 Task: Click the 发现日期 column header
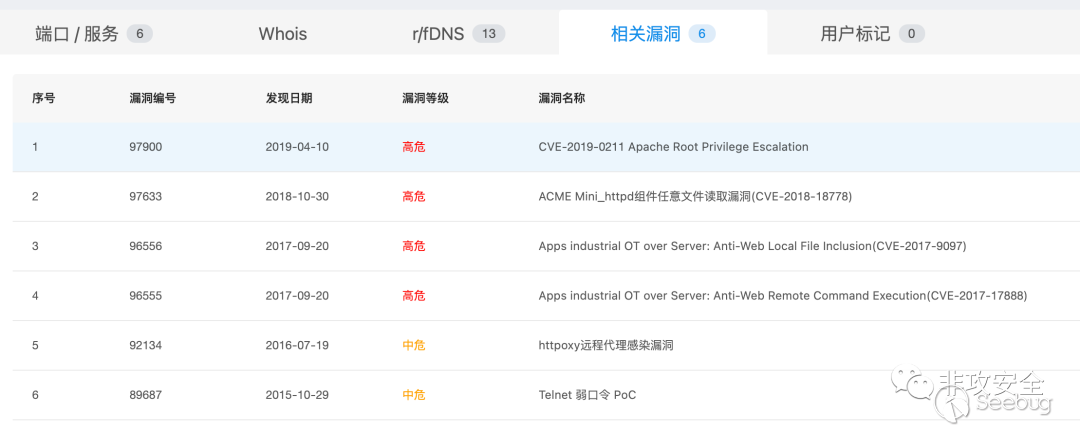tap(289, 98)
